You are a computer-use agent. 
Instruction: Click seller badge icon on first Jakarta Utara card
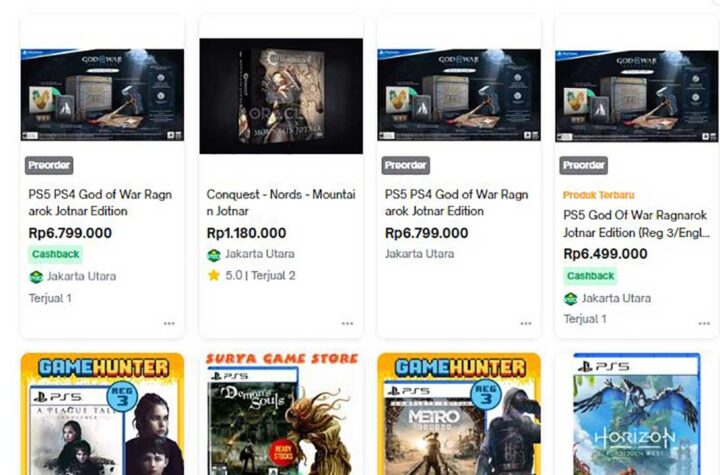point(36,277)
